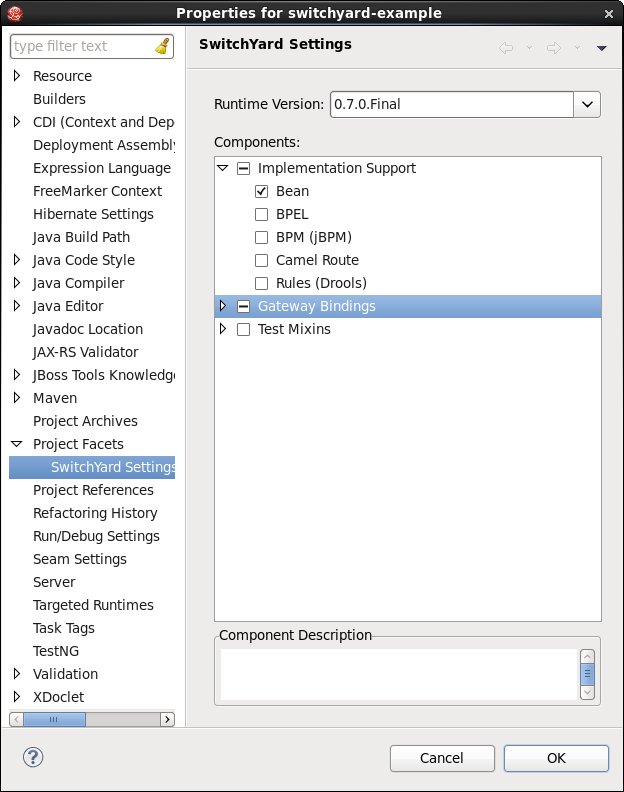Open the forward history dropdown arrow

(577, 48)
